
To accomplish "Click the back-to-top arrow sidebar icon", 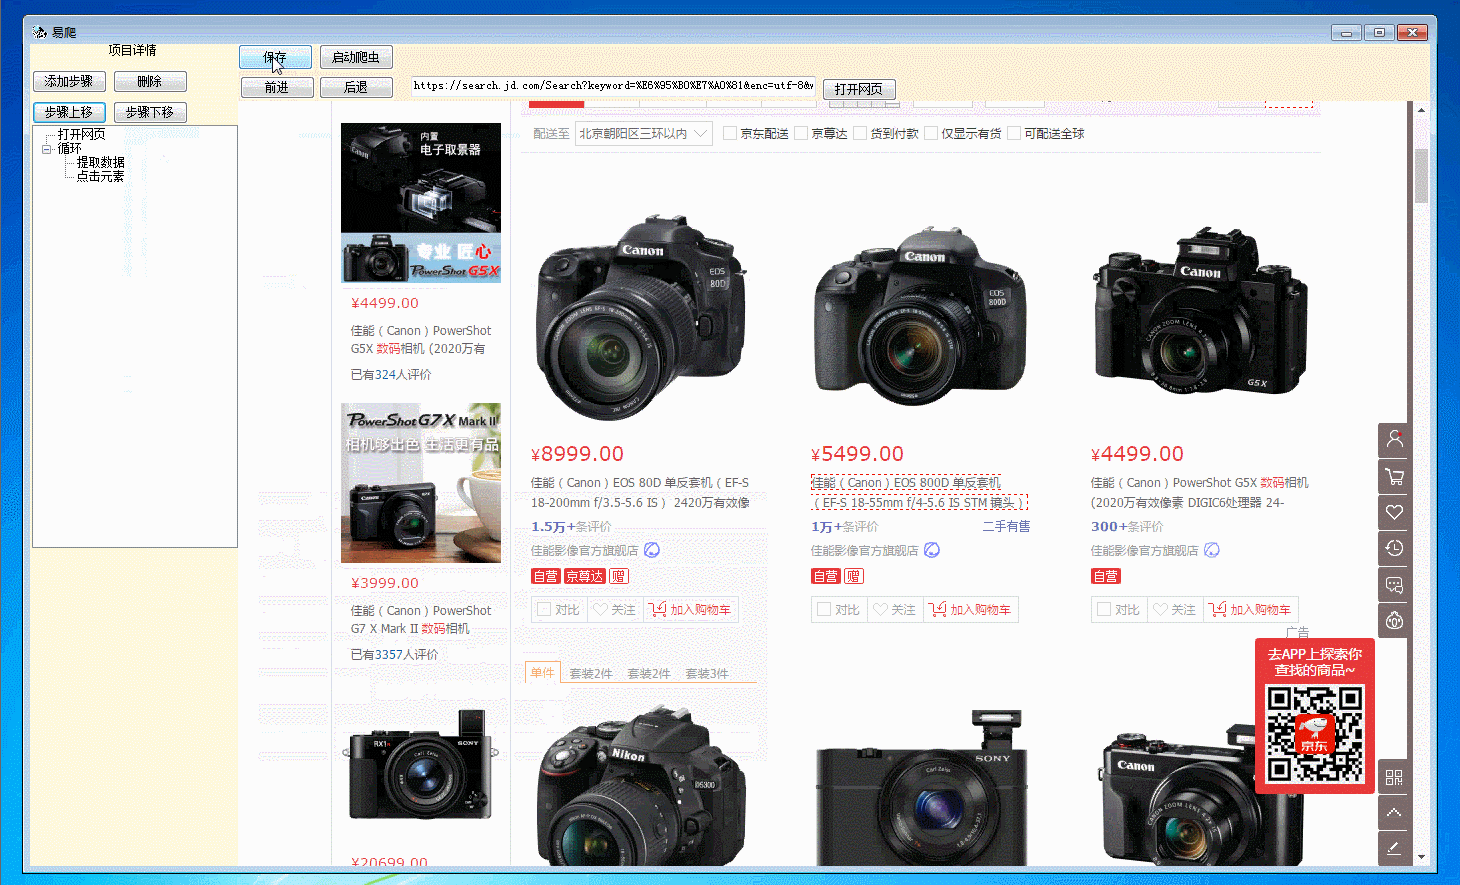I will click(1394, 813).
